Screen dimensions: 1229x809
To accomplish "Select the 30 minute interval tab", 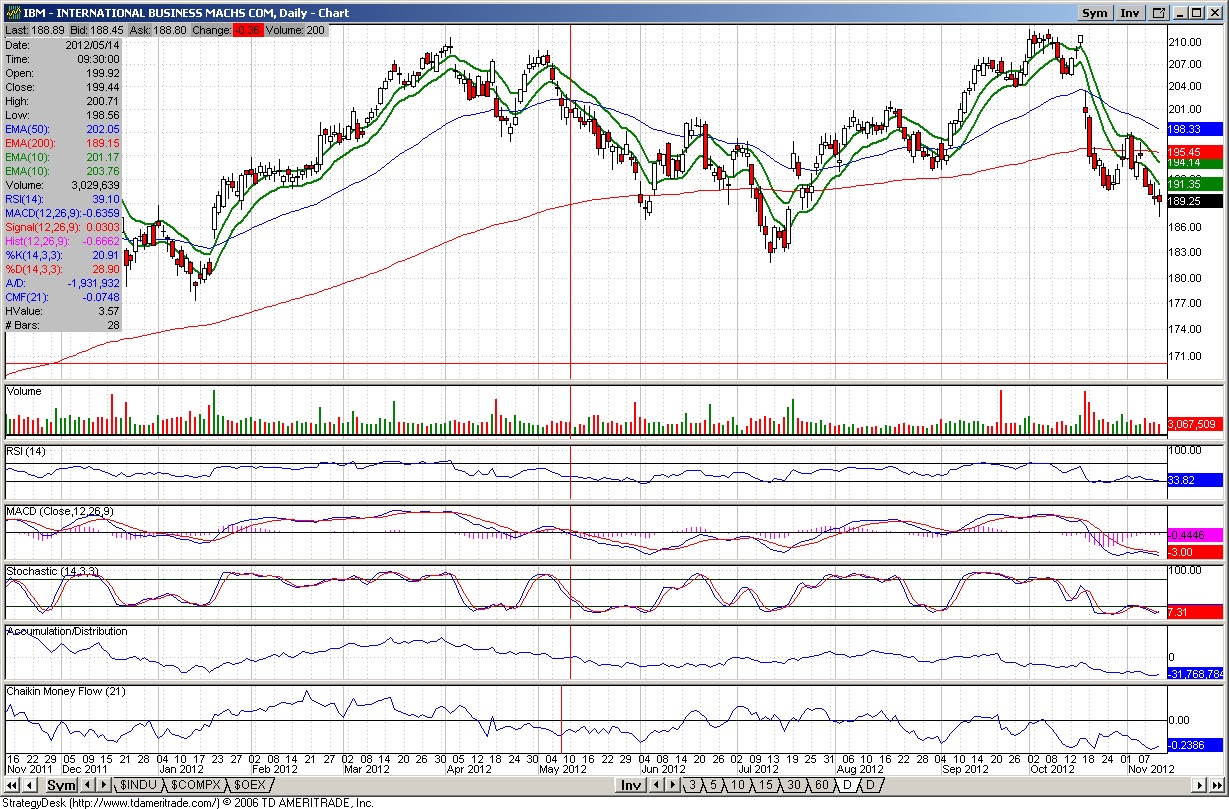I will click(794, 785).
